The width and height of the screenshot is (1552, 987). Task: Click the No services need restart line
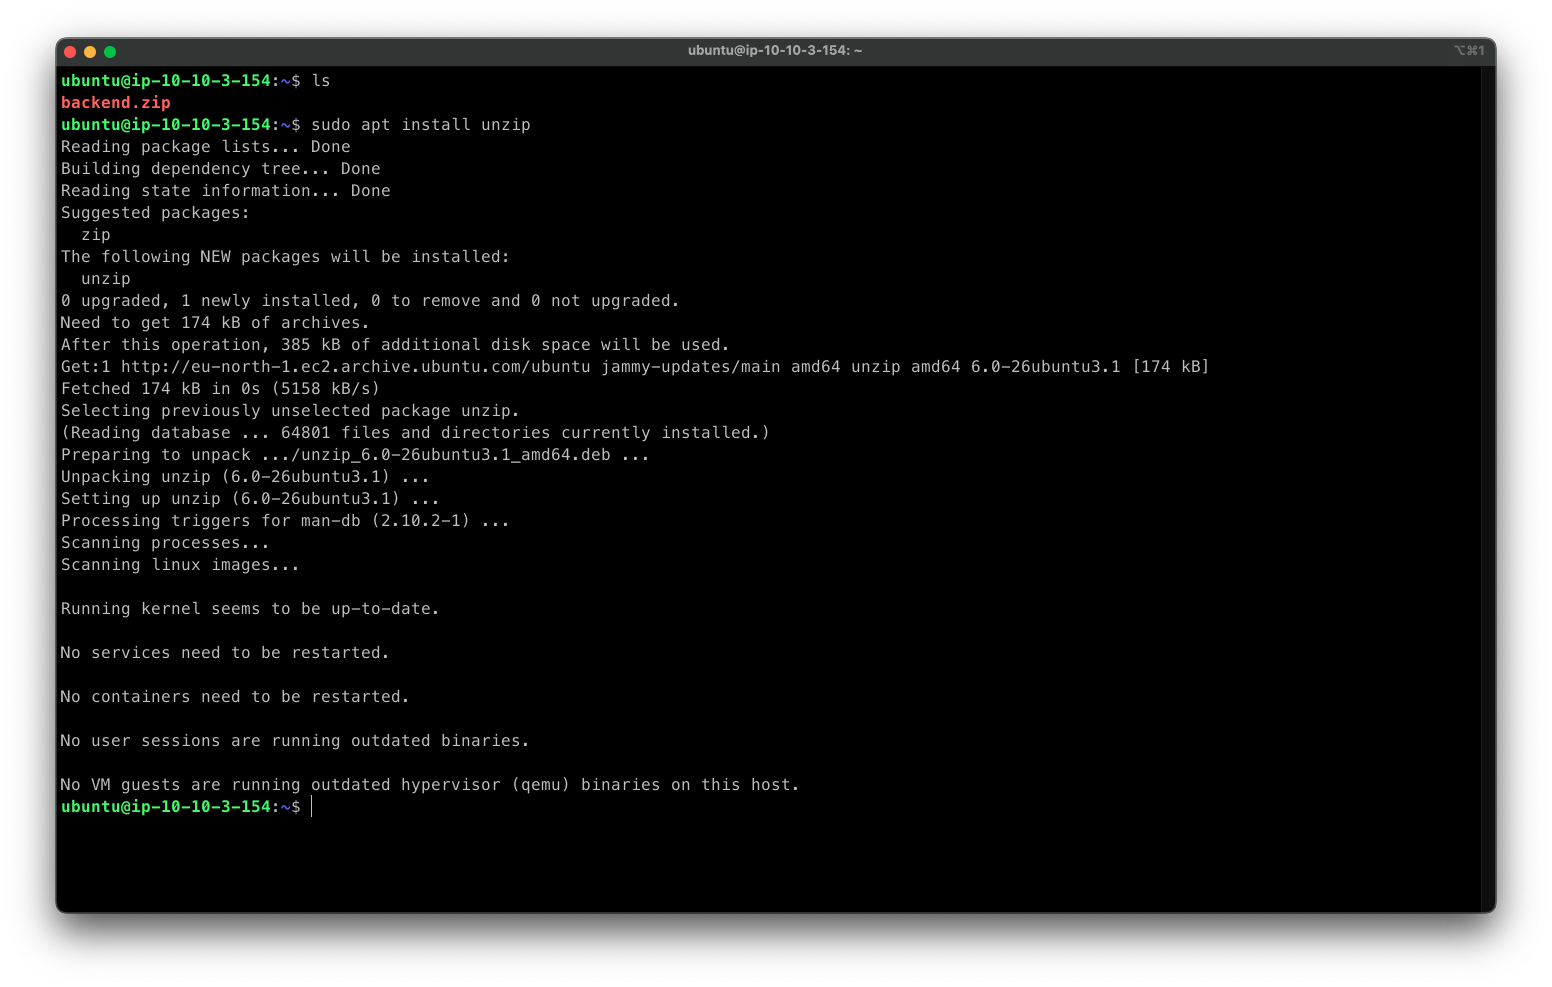[x=224, y=652]
